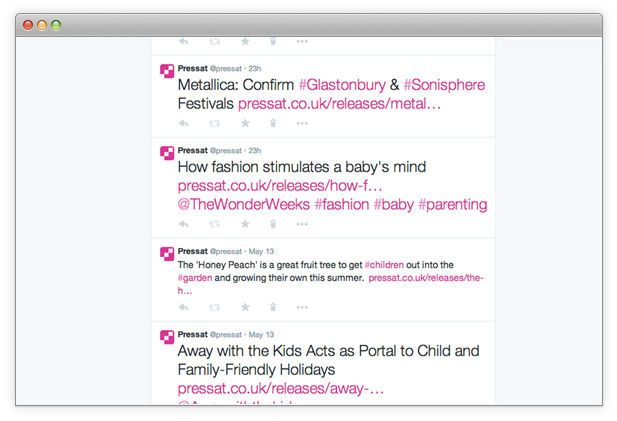Open the #fashion hashtag
Viewport: 617px width, 421px height.
pos(342,205)
